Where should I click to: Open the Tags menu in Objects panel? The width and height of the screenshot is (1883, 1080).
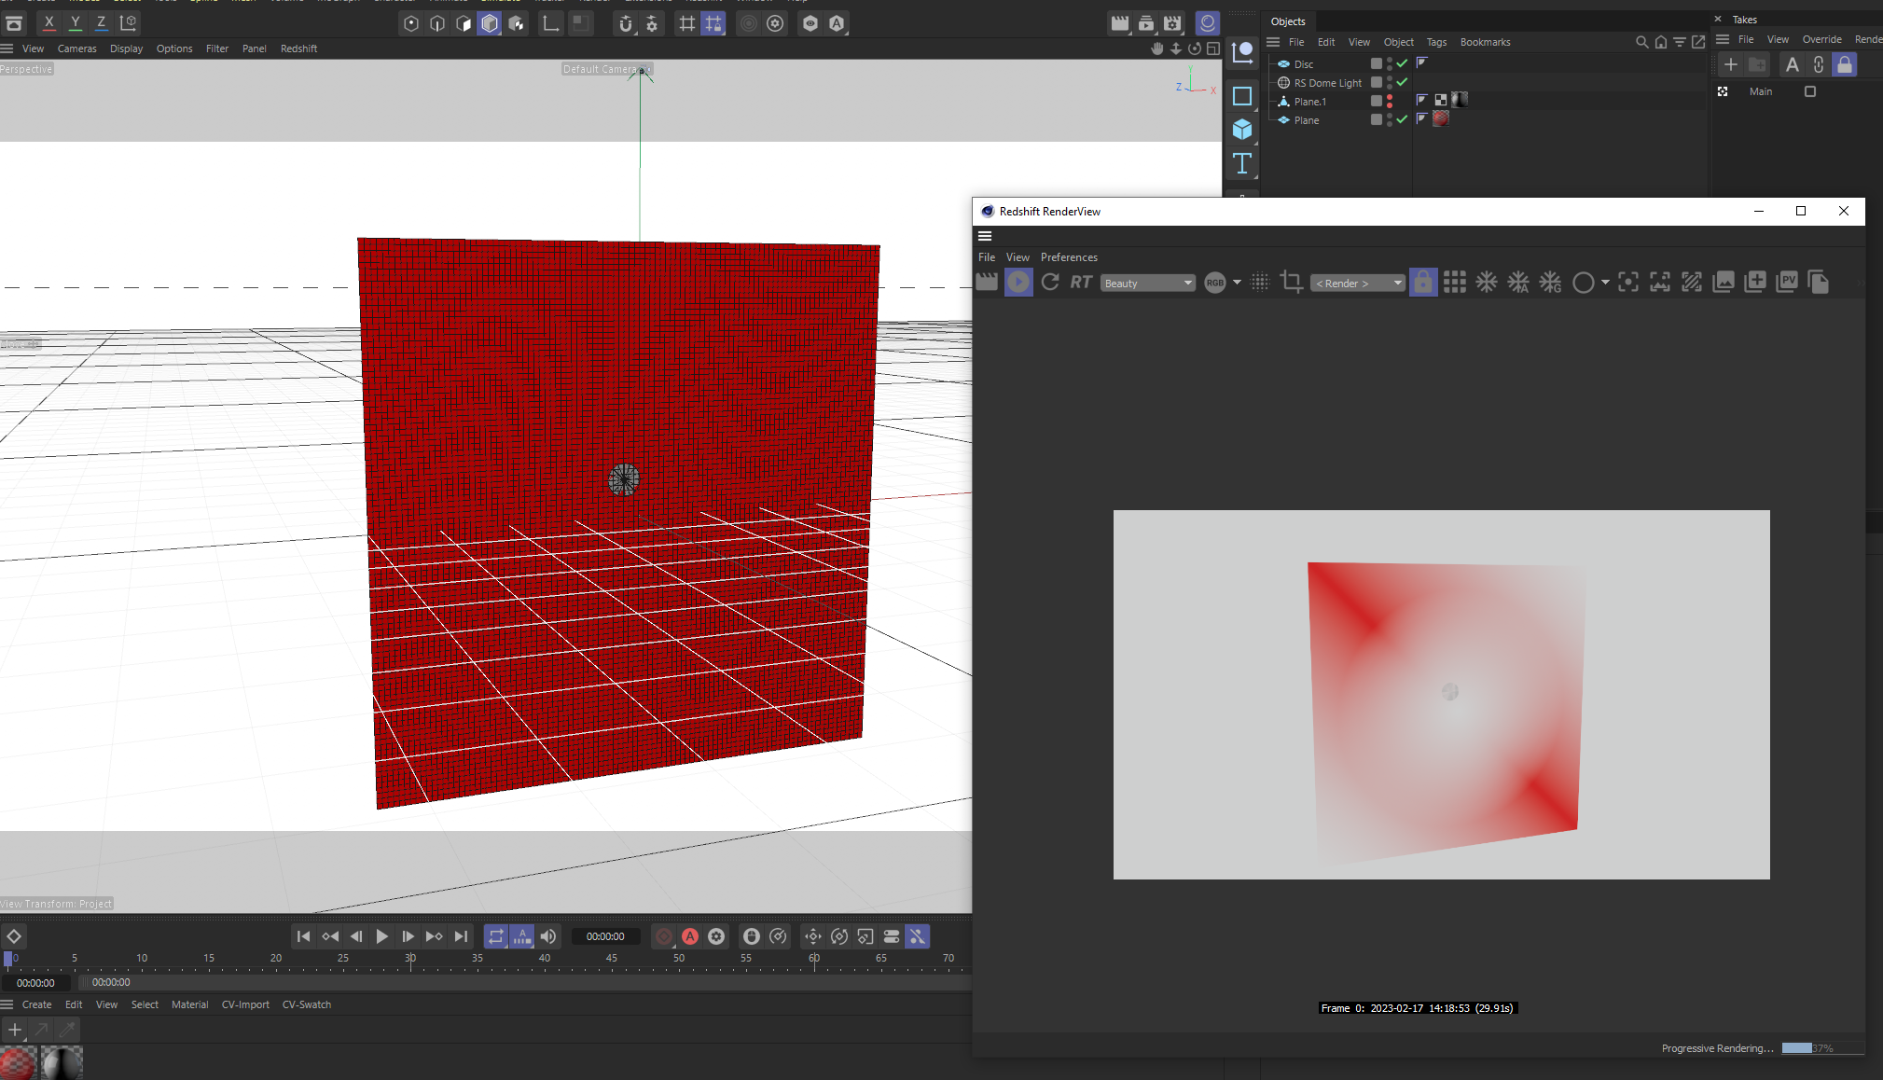point(1436,42)
